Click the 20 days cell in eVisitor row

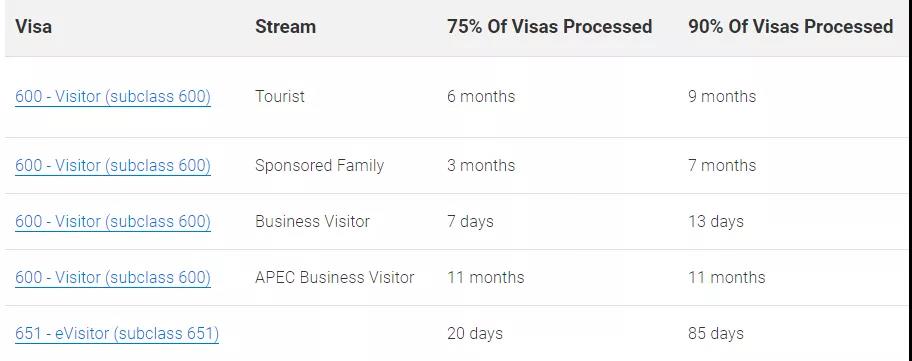[475, 334]
